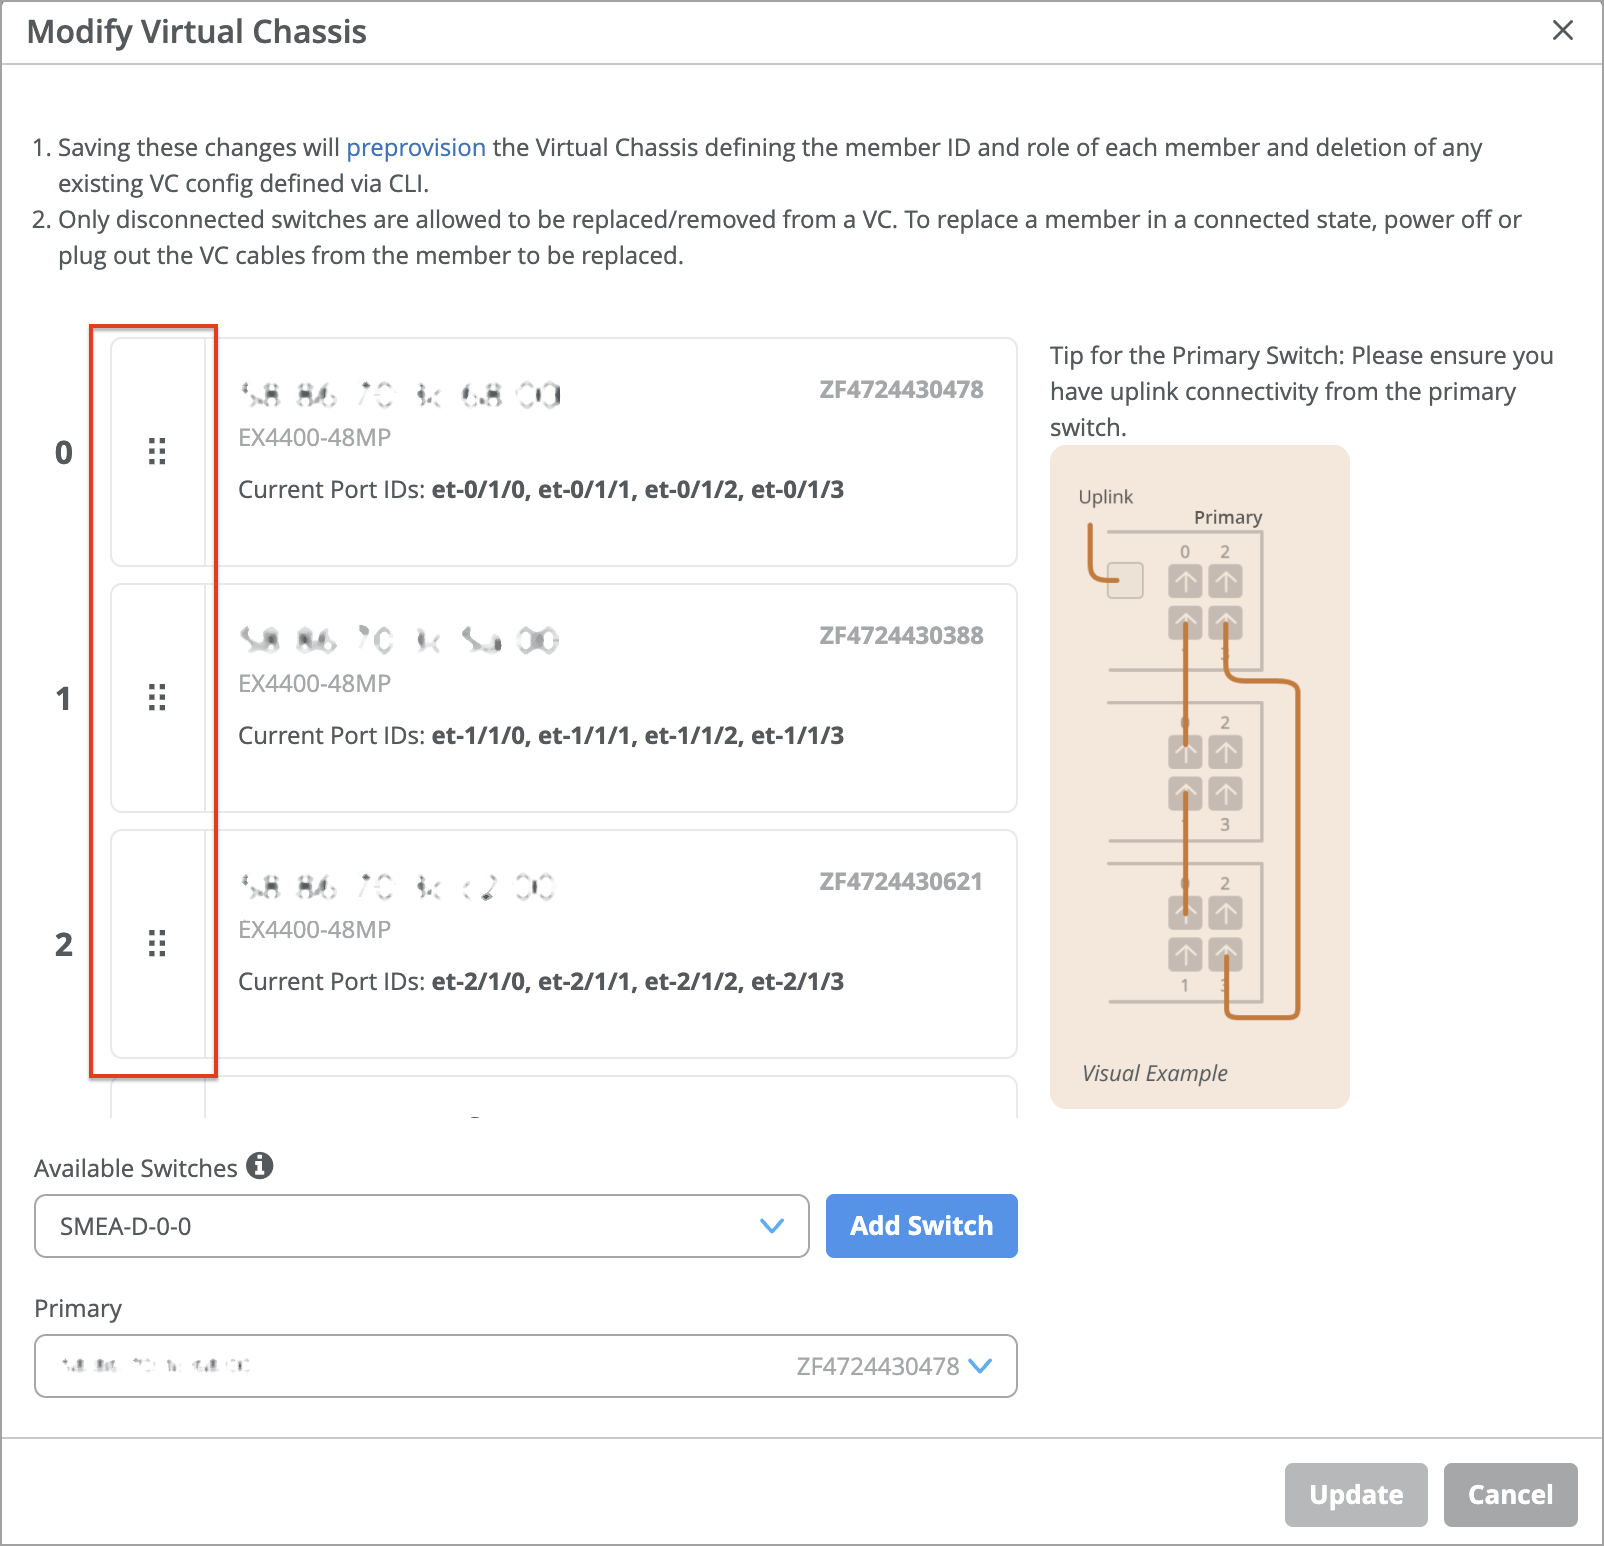The height and width of the screenshot is (1546, 1604).
Task: Click drag handle for member 2 switch
Action: pyautogui.click(x=157, y=943)
